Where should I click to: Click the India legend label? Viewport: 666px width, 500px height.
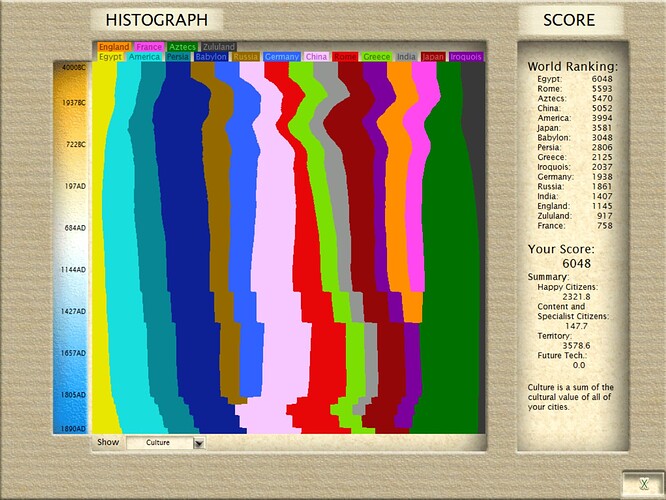tap(406, 57)
